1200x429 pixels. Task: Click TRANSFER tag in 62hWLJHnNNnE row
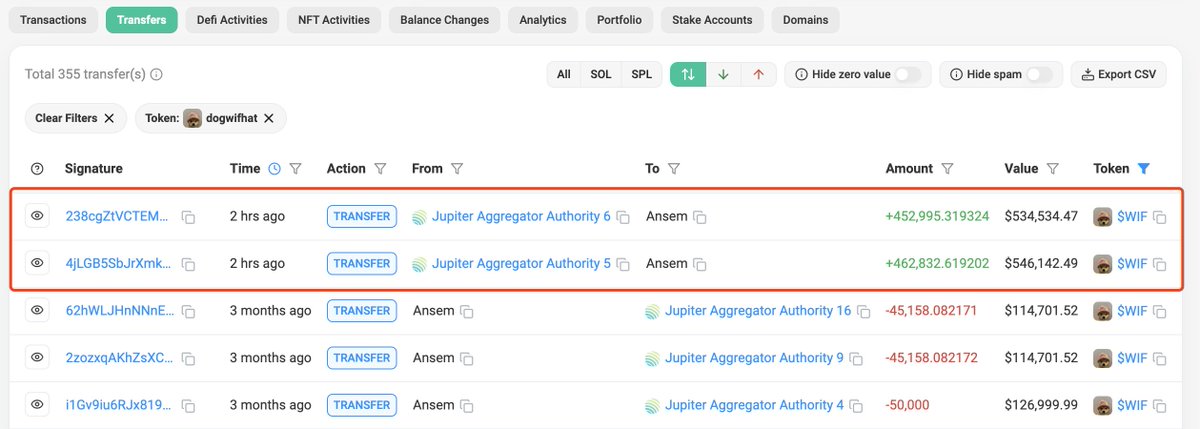[x=362, y=310]
